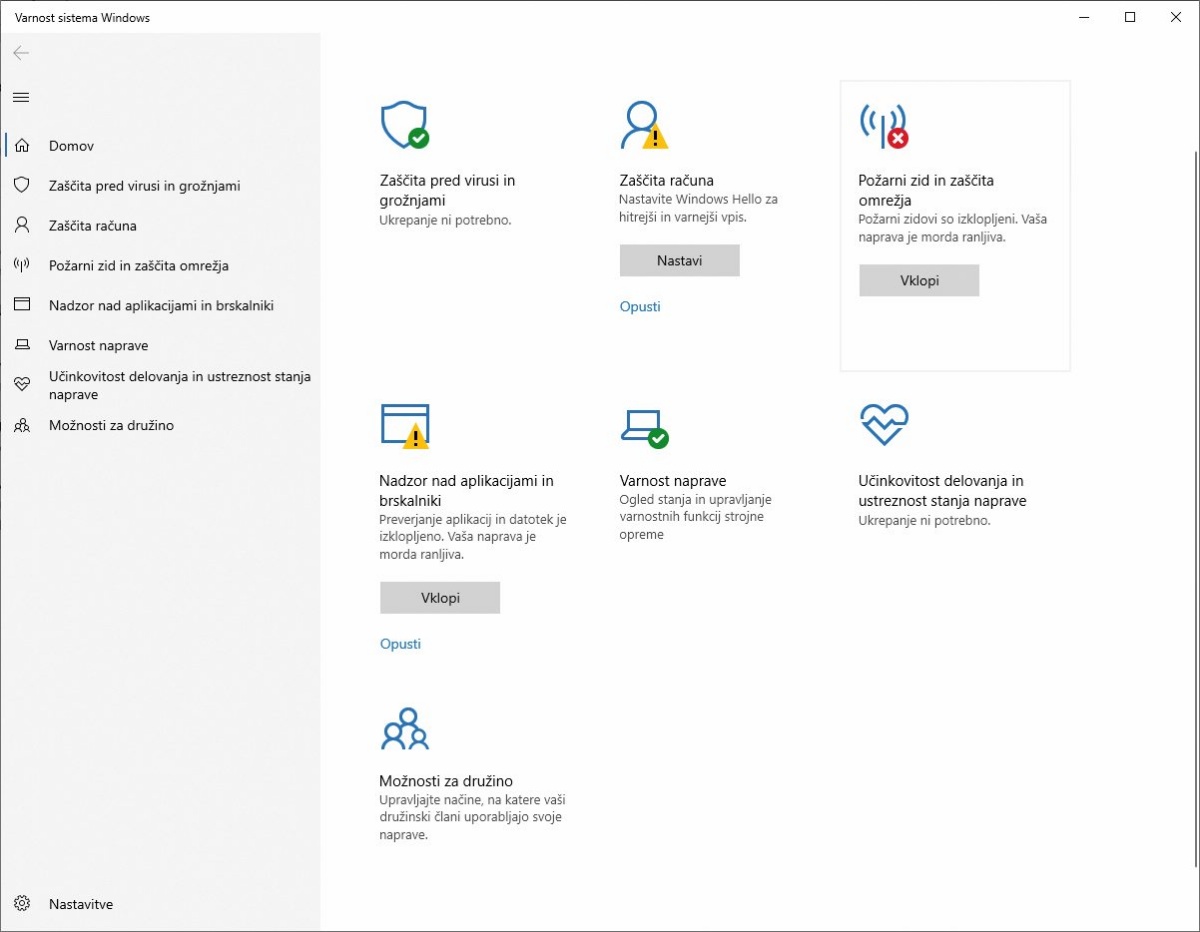Click the firewall antenna icon in sidebar
1200x932 pixels.
click(x=22, y=266)
